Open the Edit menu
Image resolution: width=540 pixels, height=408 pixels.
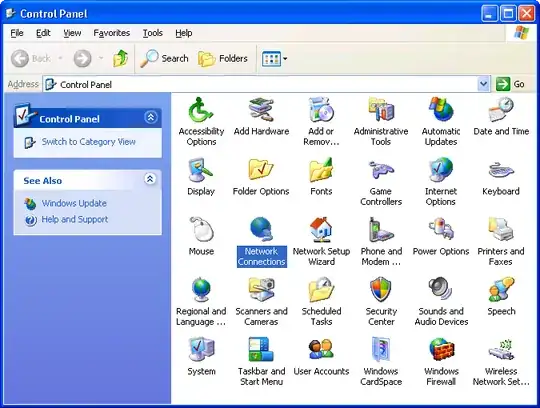coord(43,33)
